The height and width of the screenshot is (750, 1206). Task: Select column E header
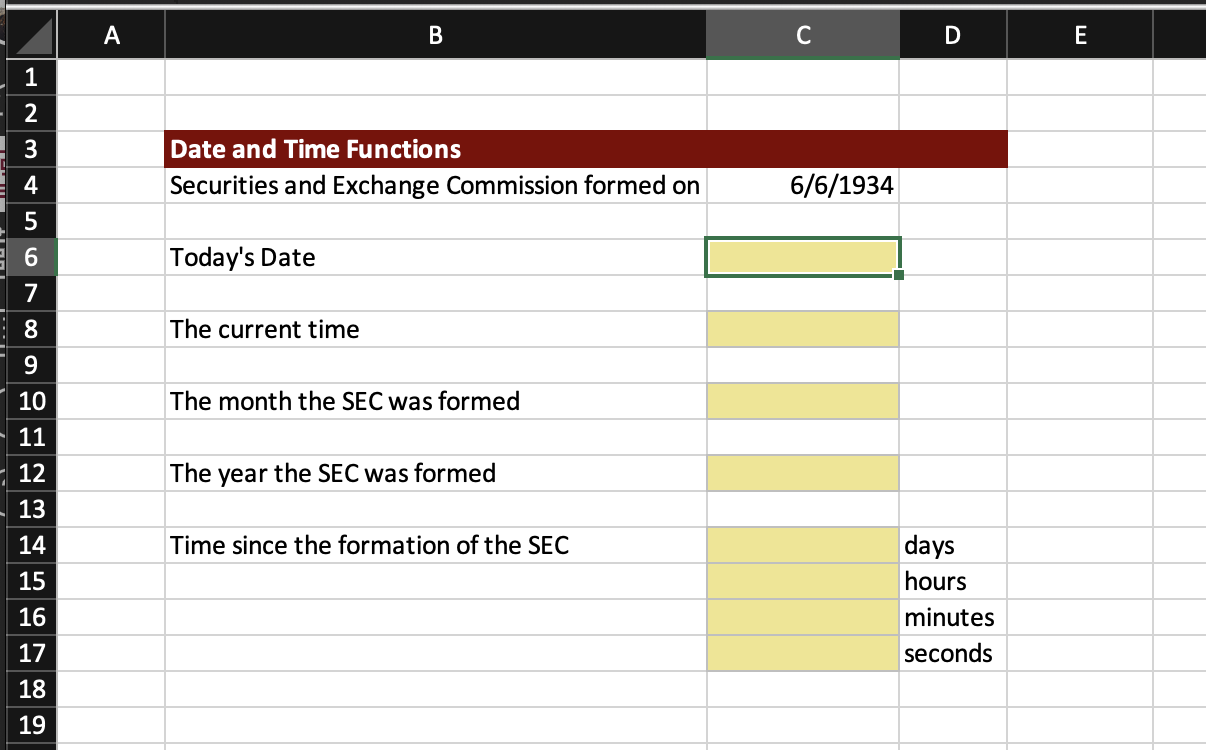1080,35
